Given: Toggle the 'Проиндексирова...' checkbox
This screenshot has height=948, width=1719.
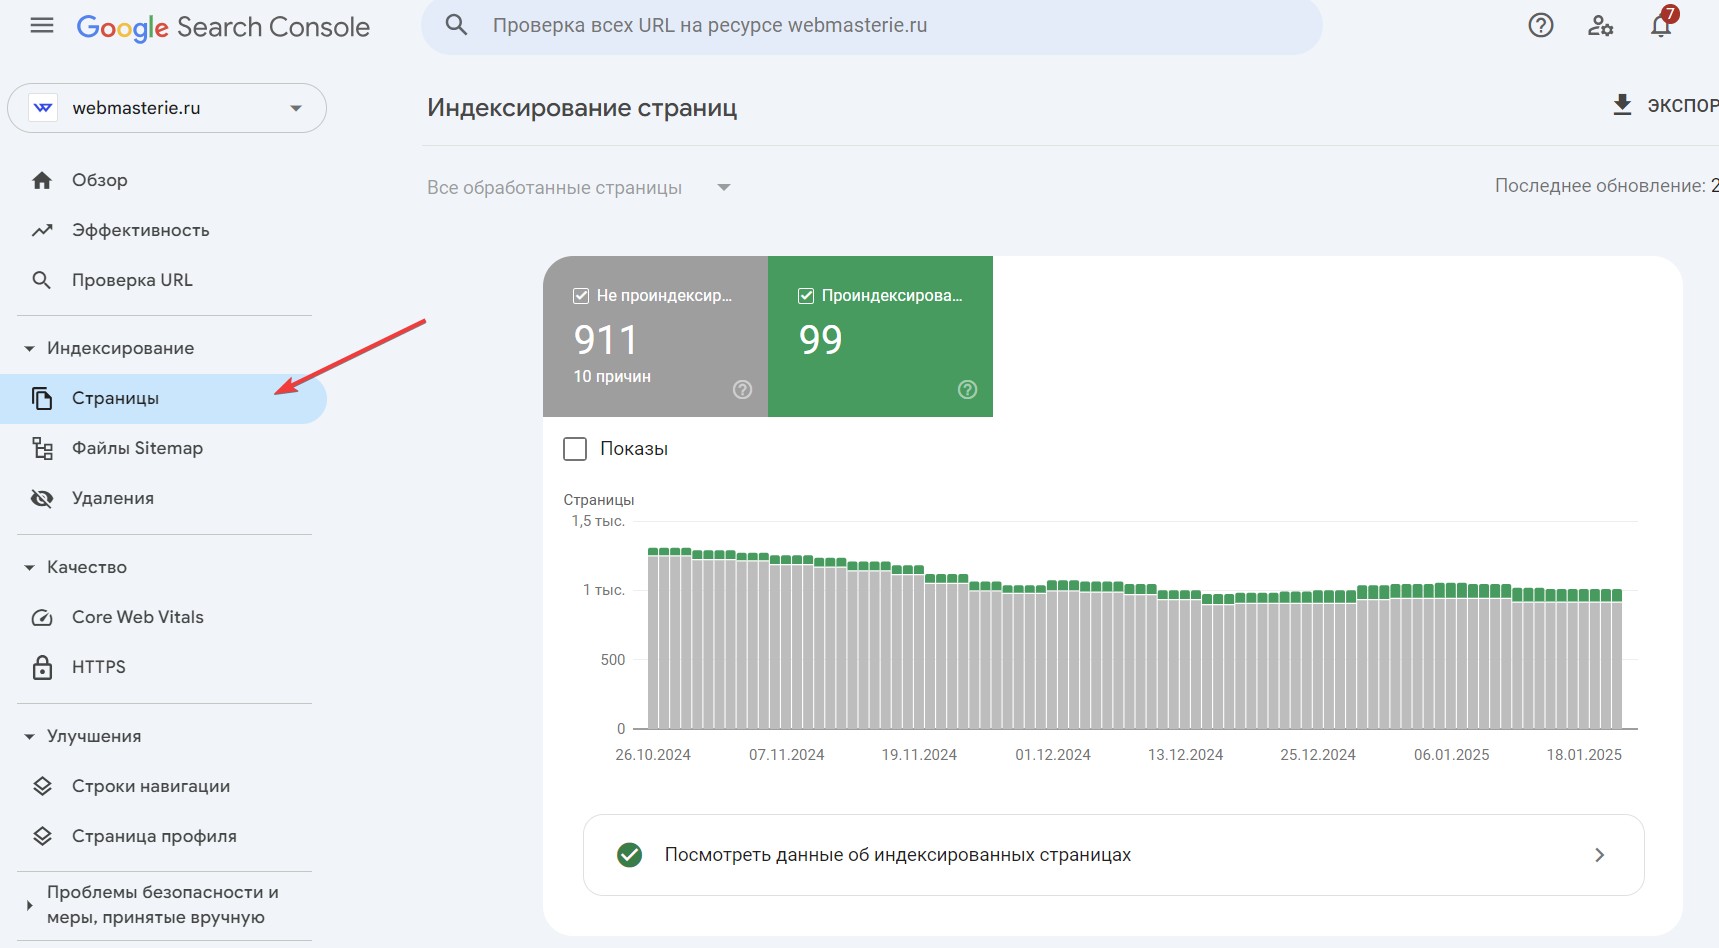Looking at the screenshot, I should coord(806,296).
